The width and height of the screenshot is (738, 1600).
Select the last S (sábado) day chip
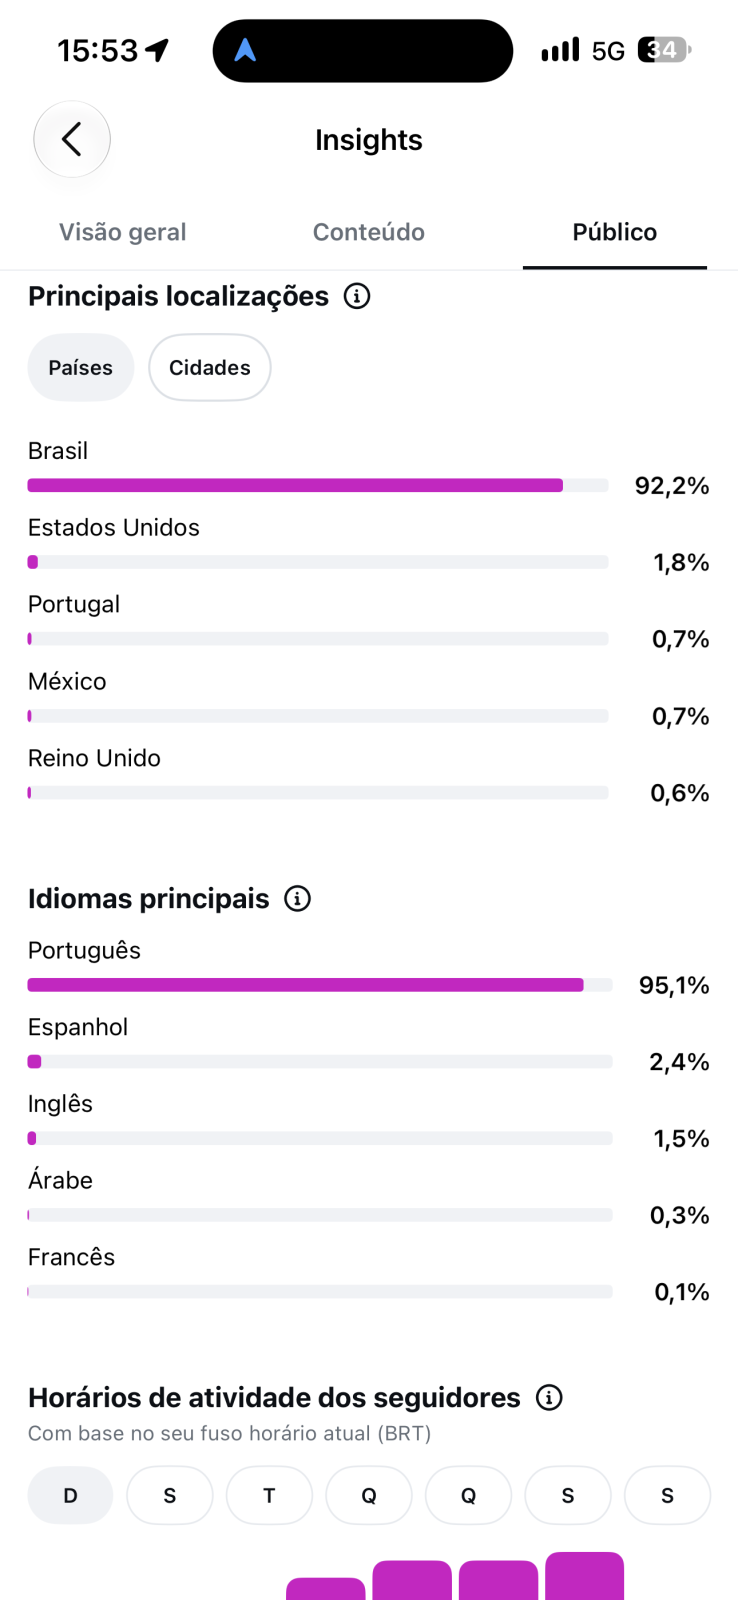[x=667, y=1495]
